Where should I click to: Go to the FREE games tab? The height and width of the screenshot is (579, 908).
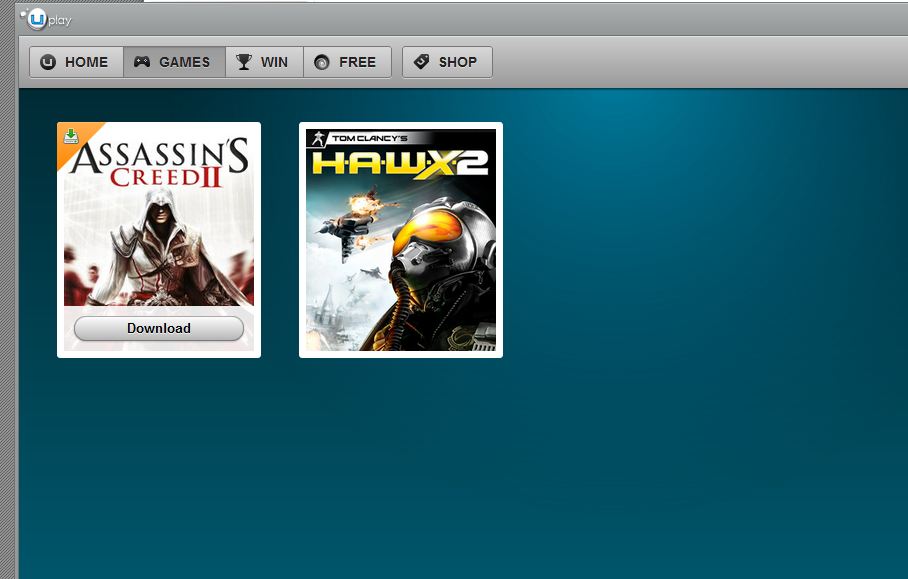click(x=347, y=62)
